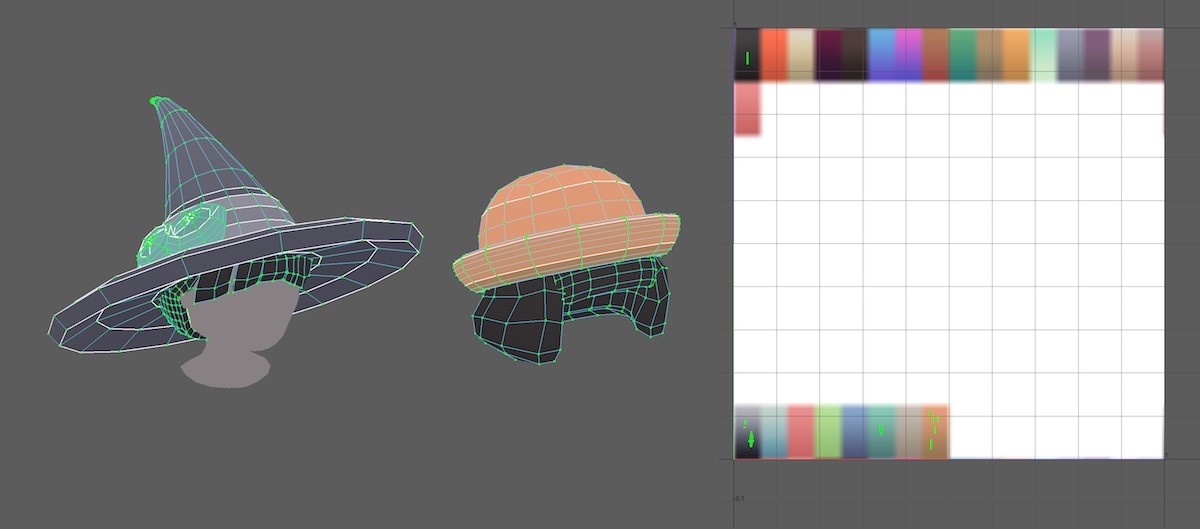
Task: Select the orange dome of the bowler hat
Action: 560,207
